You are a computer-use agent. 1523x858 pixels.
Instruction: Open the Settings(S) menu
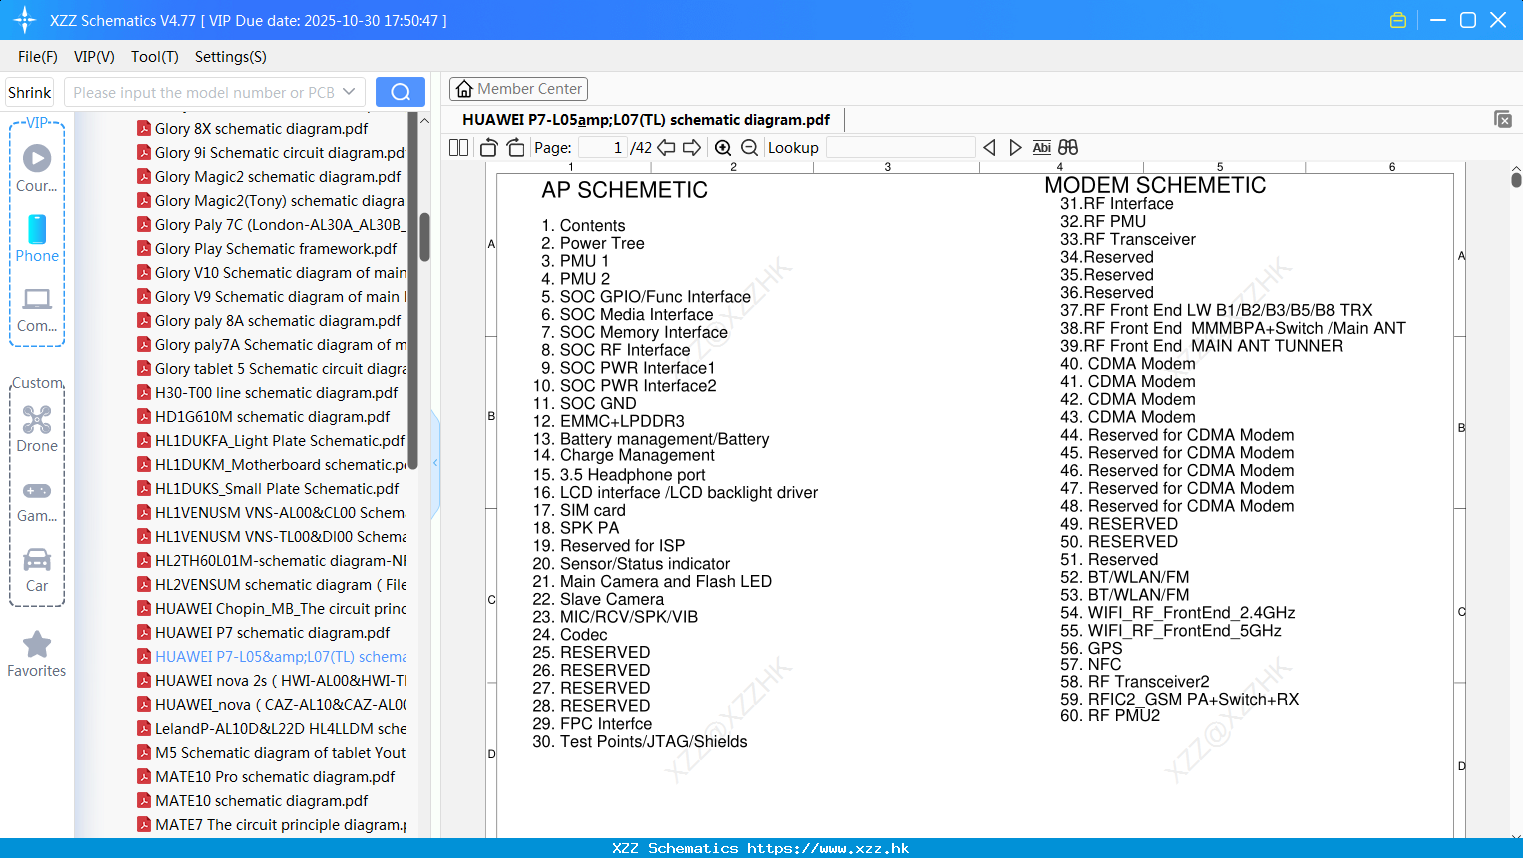tap(231, 57)
